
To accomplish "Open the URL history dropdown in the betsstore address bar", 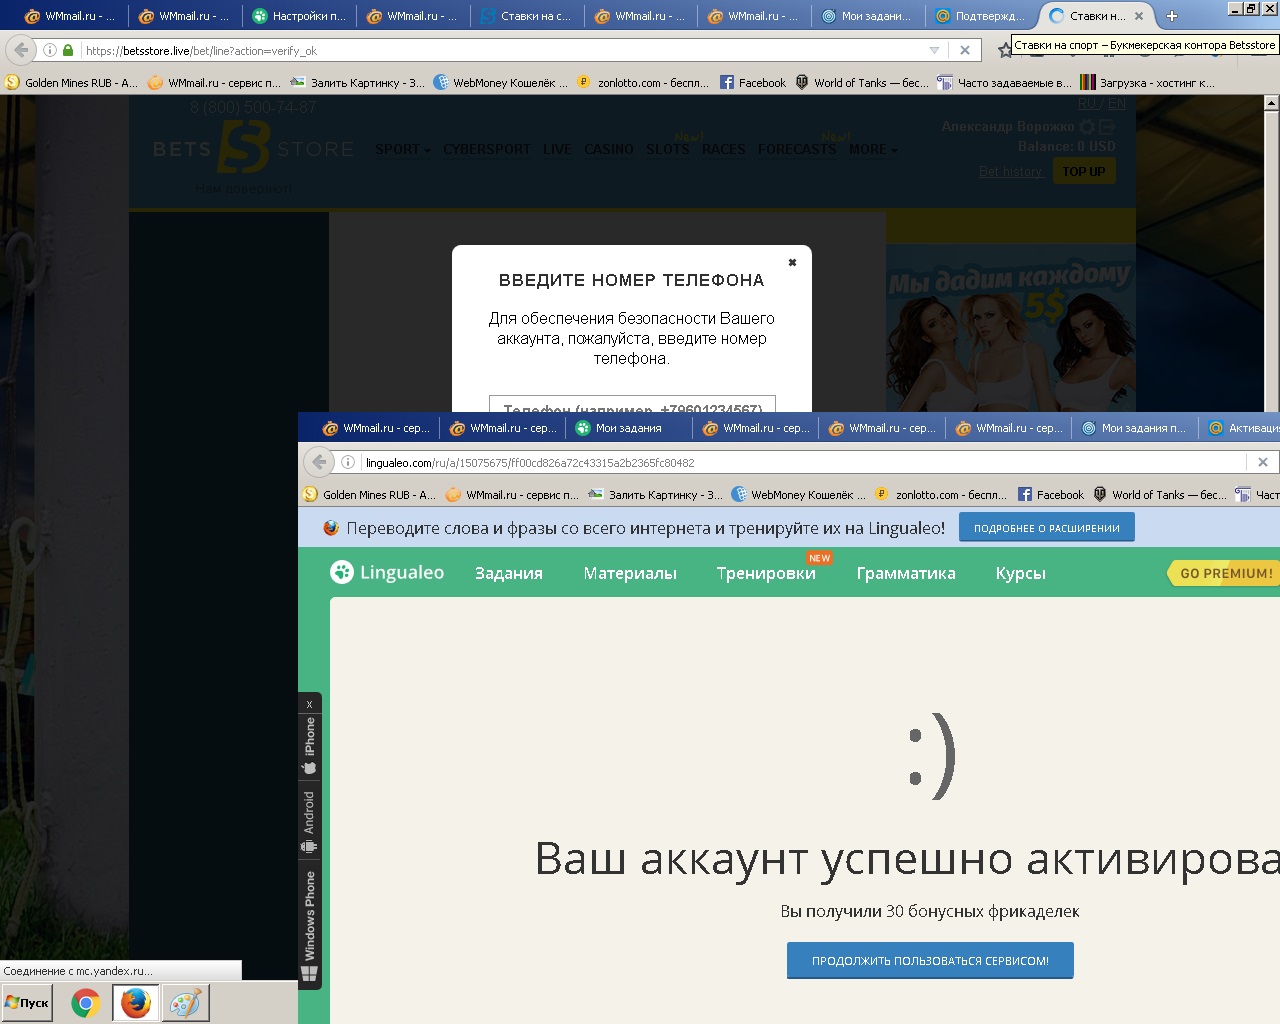I will 935,50.
